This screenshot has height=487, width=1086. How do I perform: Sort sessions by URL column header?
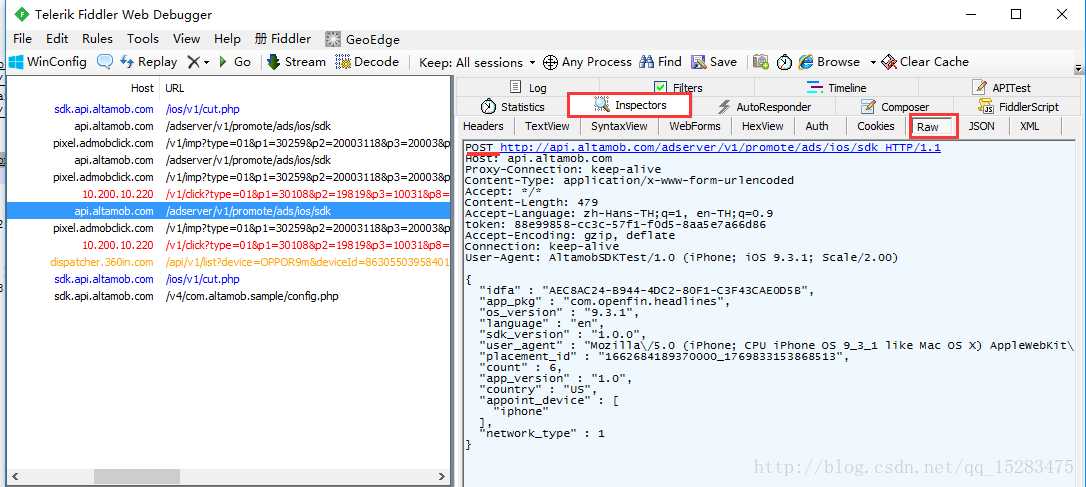[x=175, y=88]
